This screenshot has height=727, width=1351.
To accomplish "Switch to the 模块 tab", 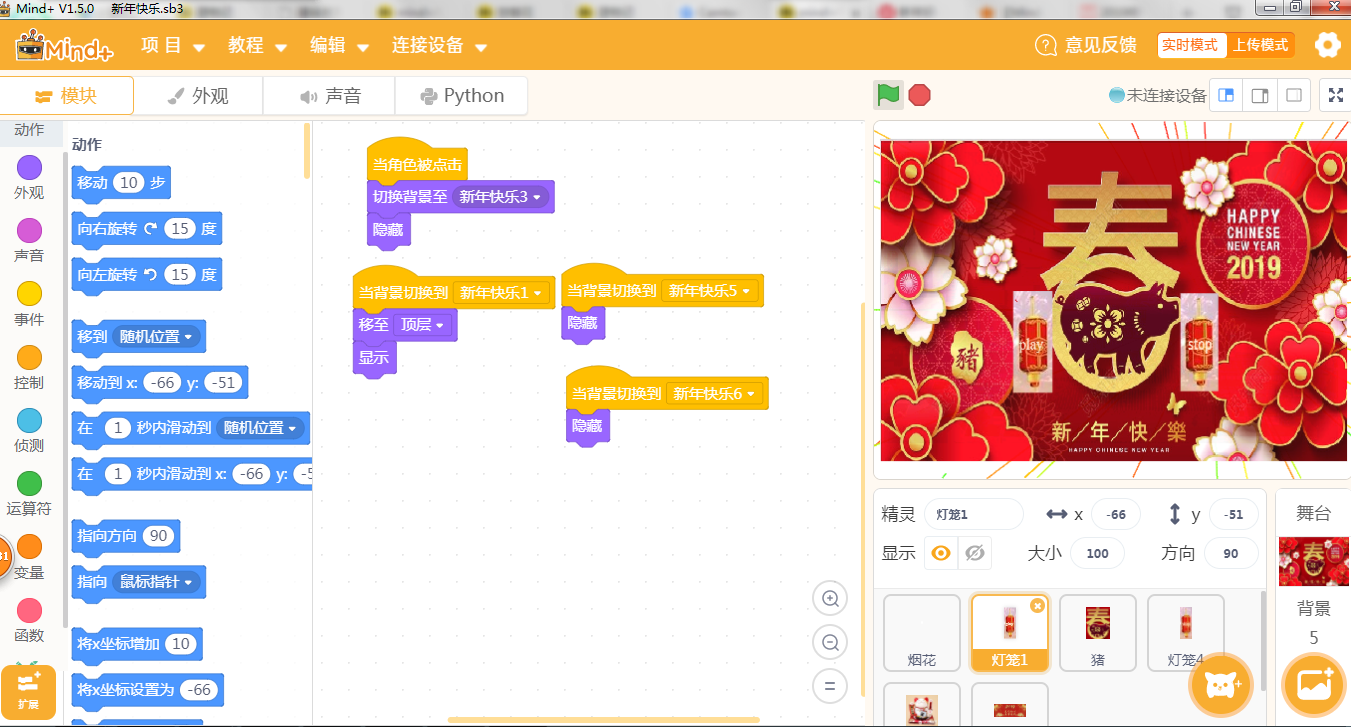I will point(66,96).
